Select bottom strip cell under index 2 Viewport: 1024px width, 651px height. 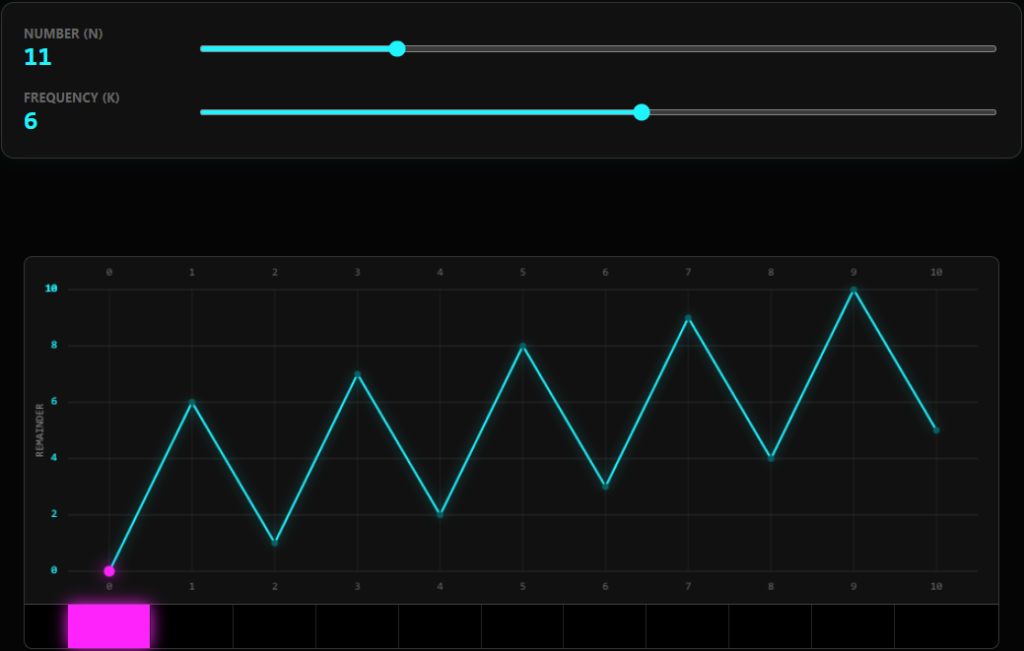275,627
